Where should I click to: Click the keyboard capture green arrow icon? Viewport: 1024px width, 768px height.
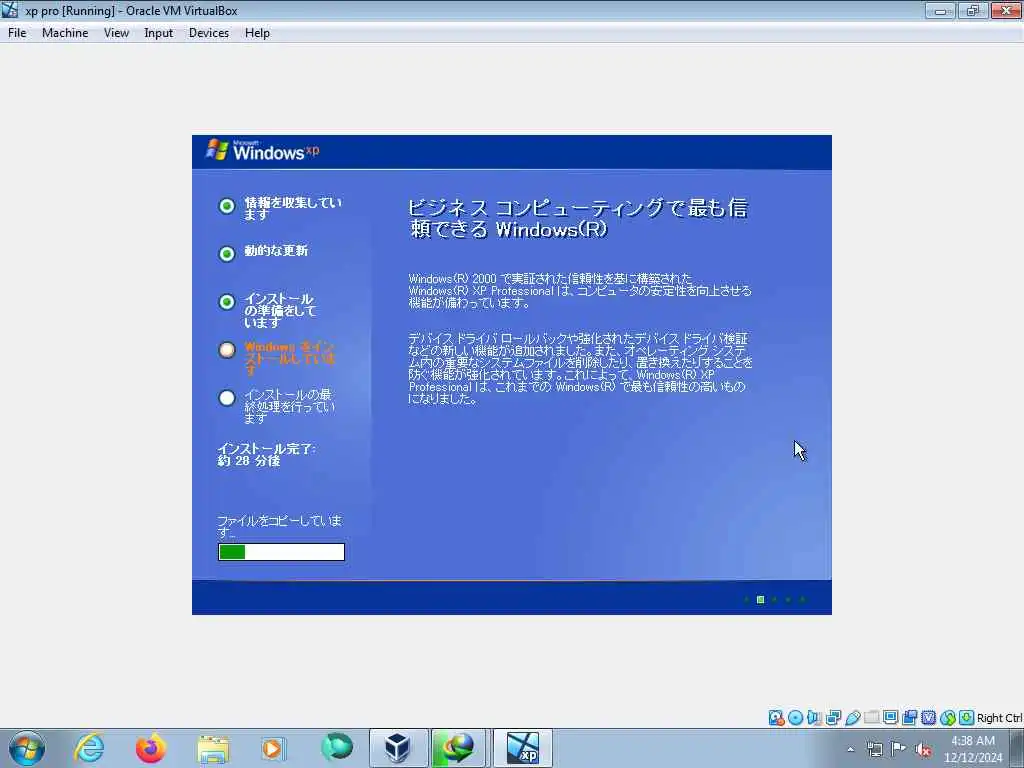(967, 718)
